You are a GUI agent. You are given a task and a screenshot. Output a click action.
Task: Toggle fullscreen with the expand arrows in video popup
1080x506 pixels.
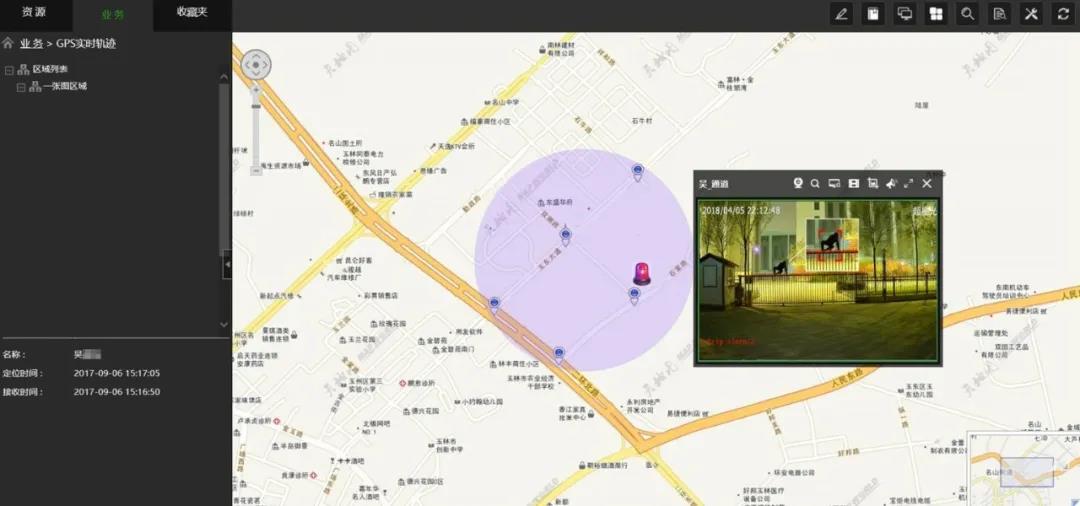coord(908,184)
